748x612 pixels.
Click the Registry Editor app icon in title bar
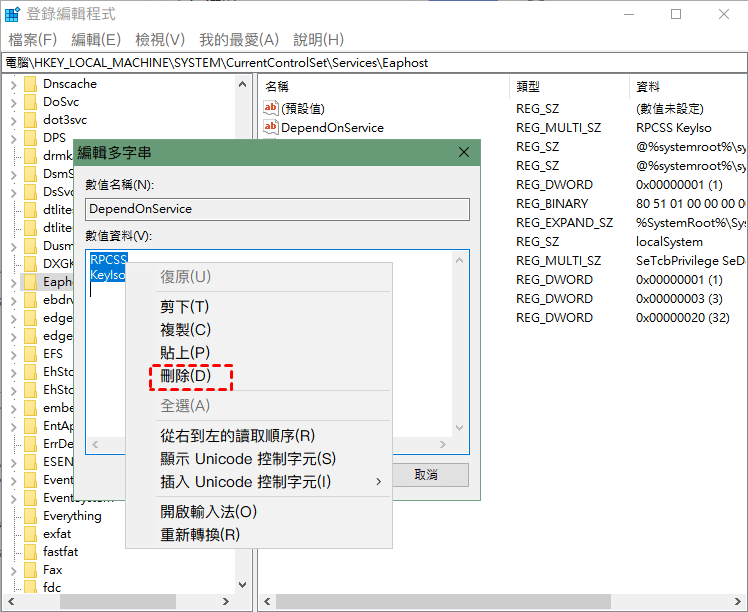pyautogui.click(x=12, y=14)
